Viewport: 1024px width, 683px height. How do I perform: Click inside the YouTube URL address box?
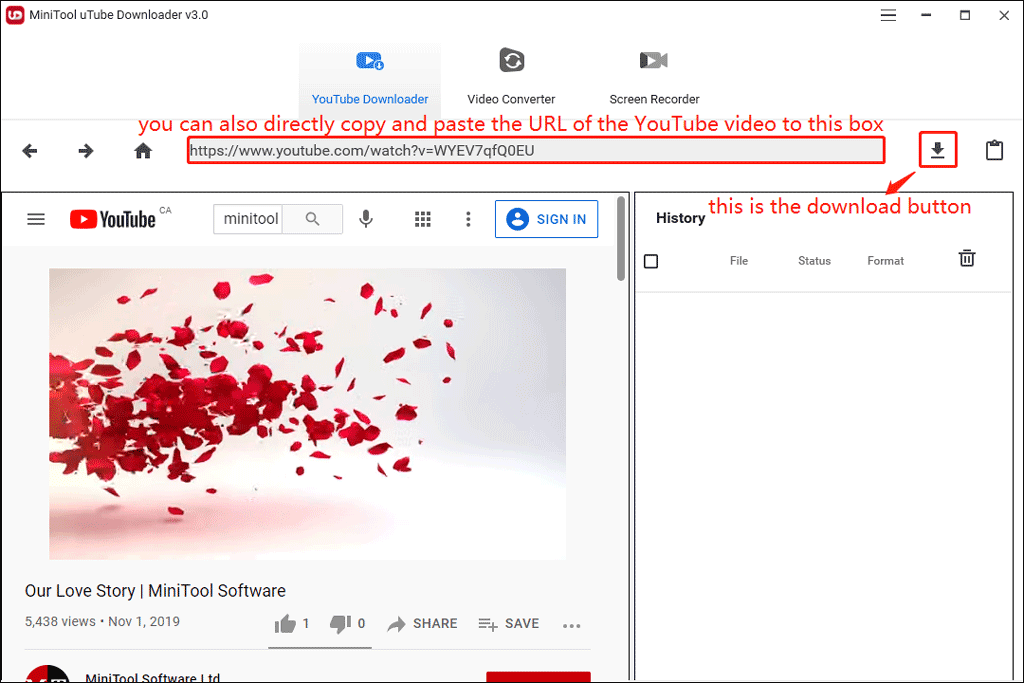point(536,150)
